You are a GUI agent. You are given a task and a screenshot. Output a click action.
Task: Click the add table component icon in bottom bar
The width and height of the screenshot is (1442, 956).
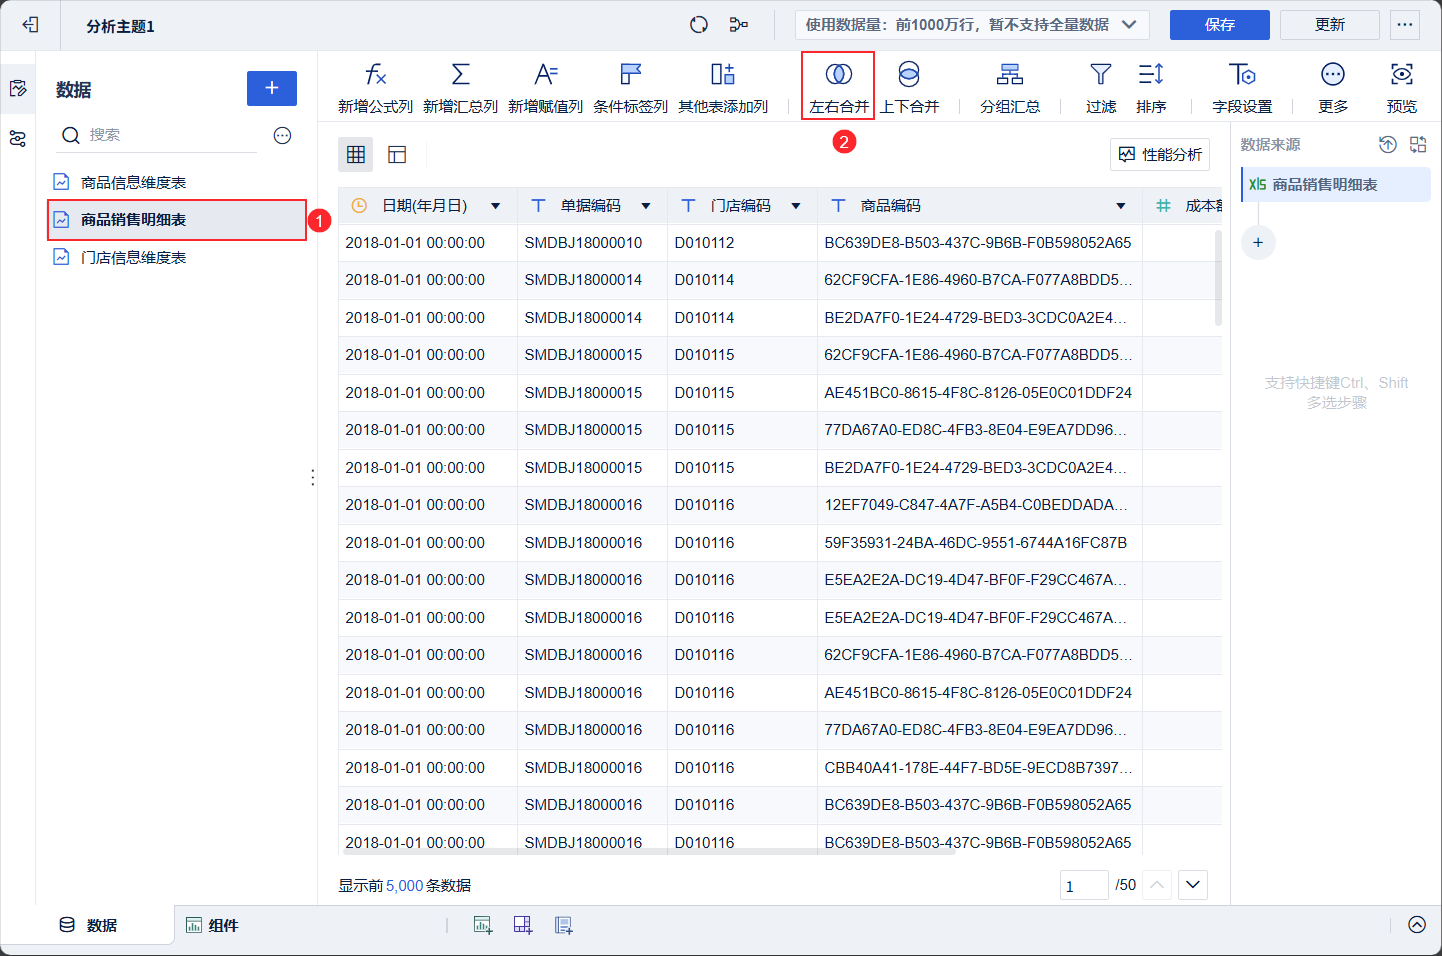[x=483, y=925]
